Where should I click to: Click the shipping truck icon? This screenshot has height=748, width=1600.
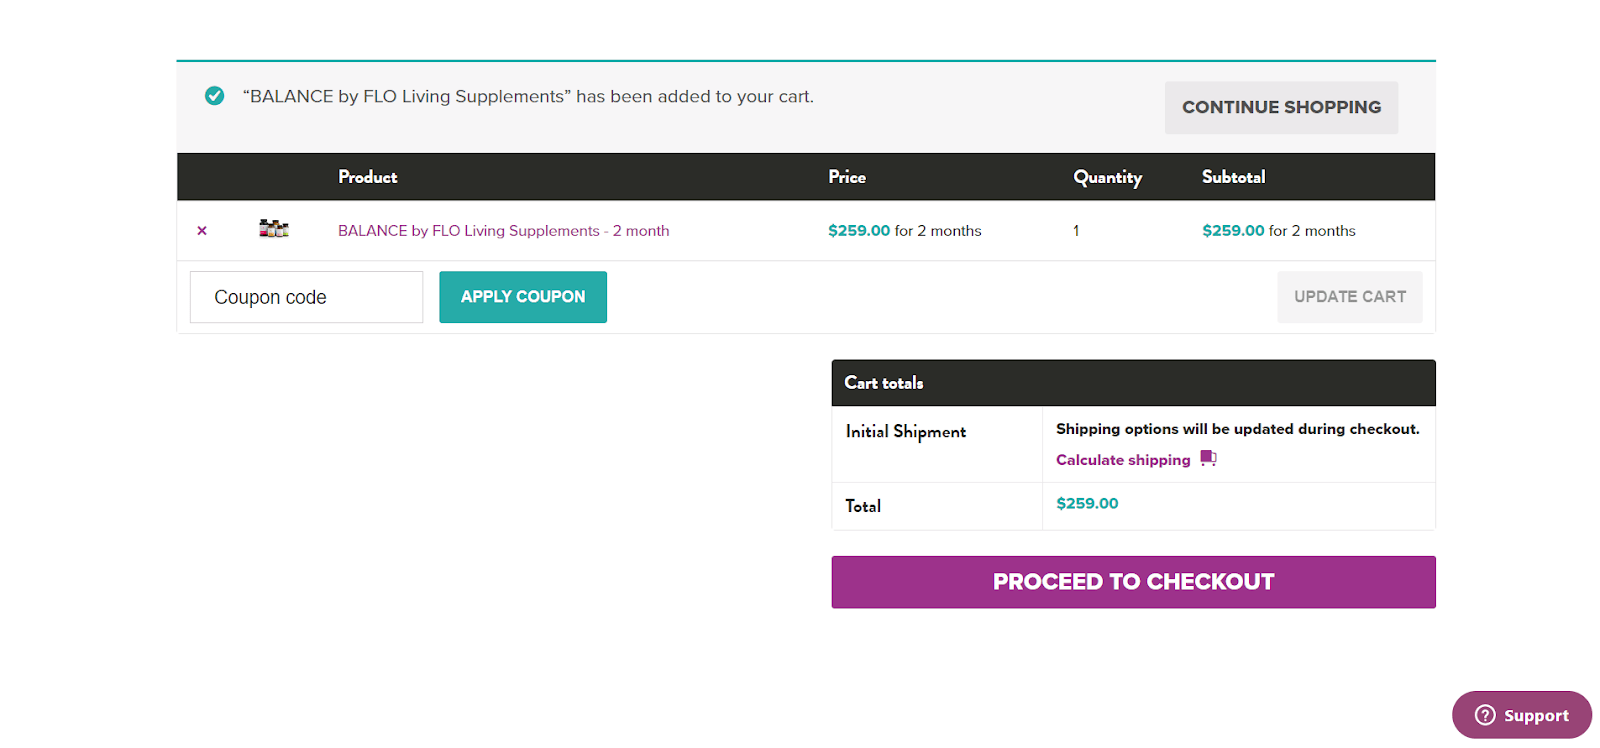[1208, 458]
